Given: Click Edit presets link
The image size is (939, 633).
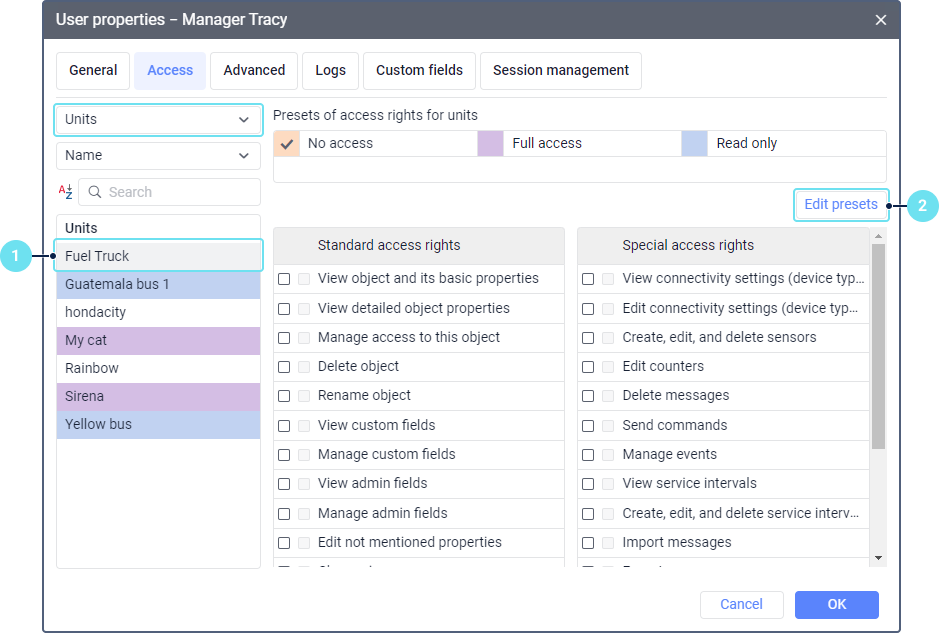Looking at the screenshot, I should coord(840,204).
